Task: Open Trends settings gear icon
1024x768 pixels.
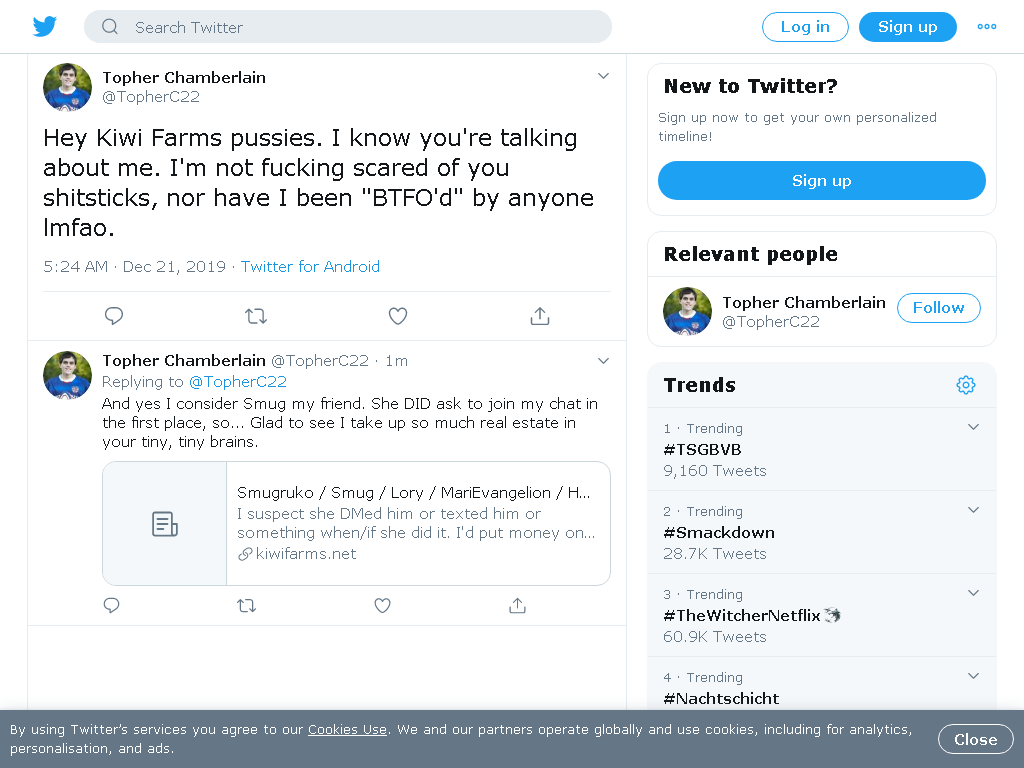Action: [966, 385]
